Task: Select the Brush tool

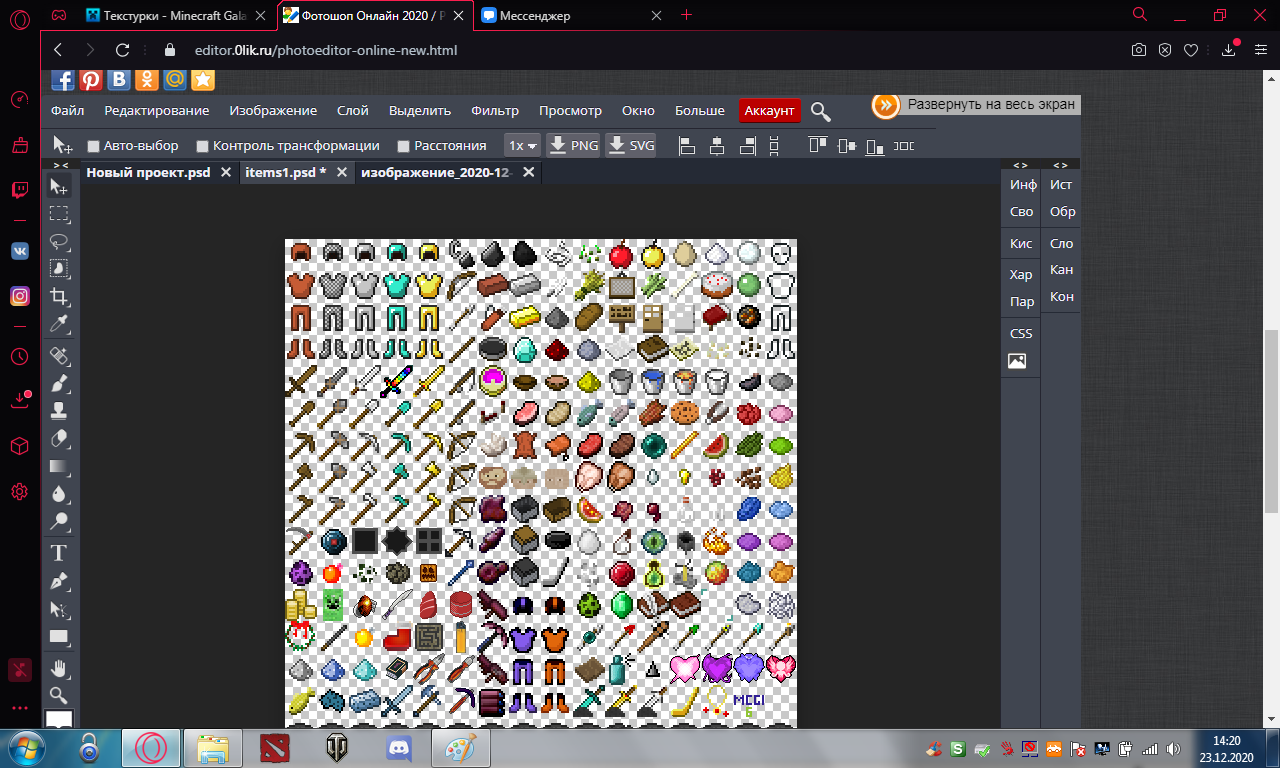Action: click(x=60, y=383)
